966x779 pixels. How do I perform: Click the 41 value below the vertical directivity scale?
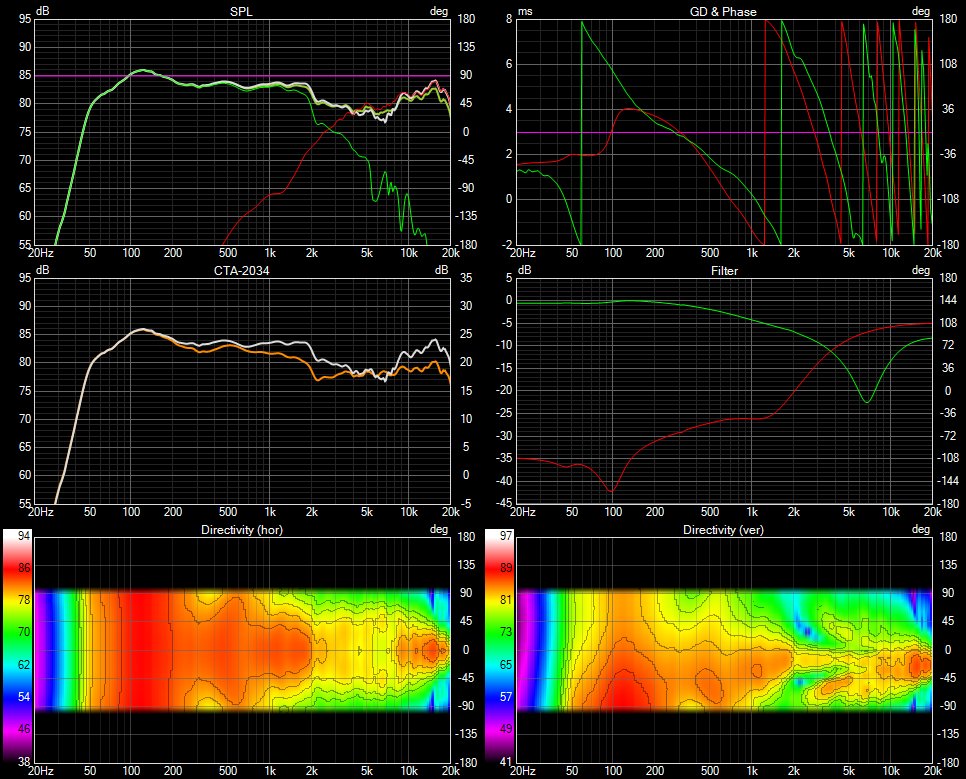[x=505, y=761]
